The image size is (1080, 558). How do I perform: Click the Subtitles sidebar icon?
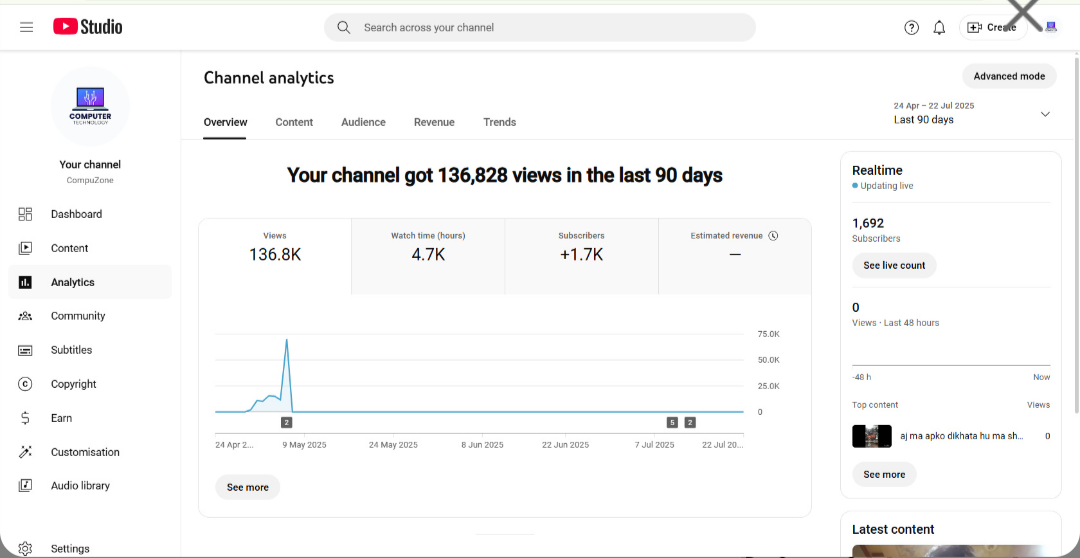click(25, 350)
